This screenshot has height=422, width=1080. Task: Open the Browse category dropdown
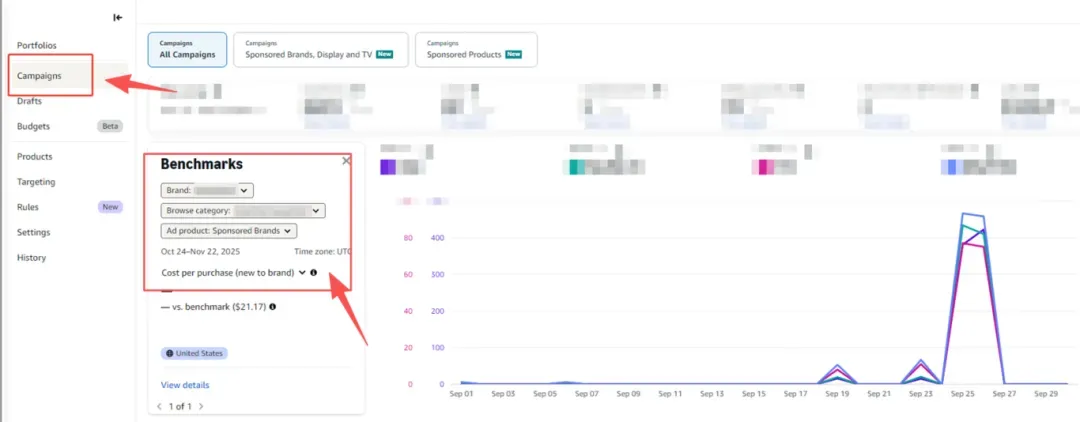(x=243, y=211)
